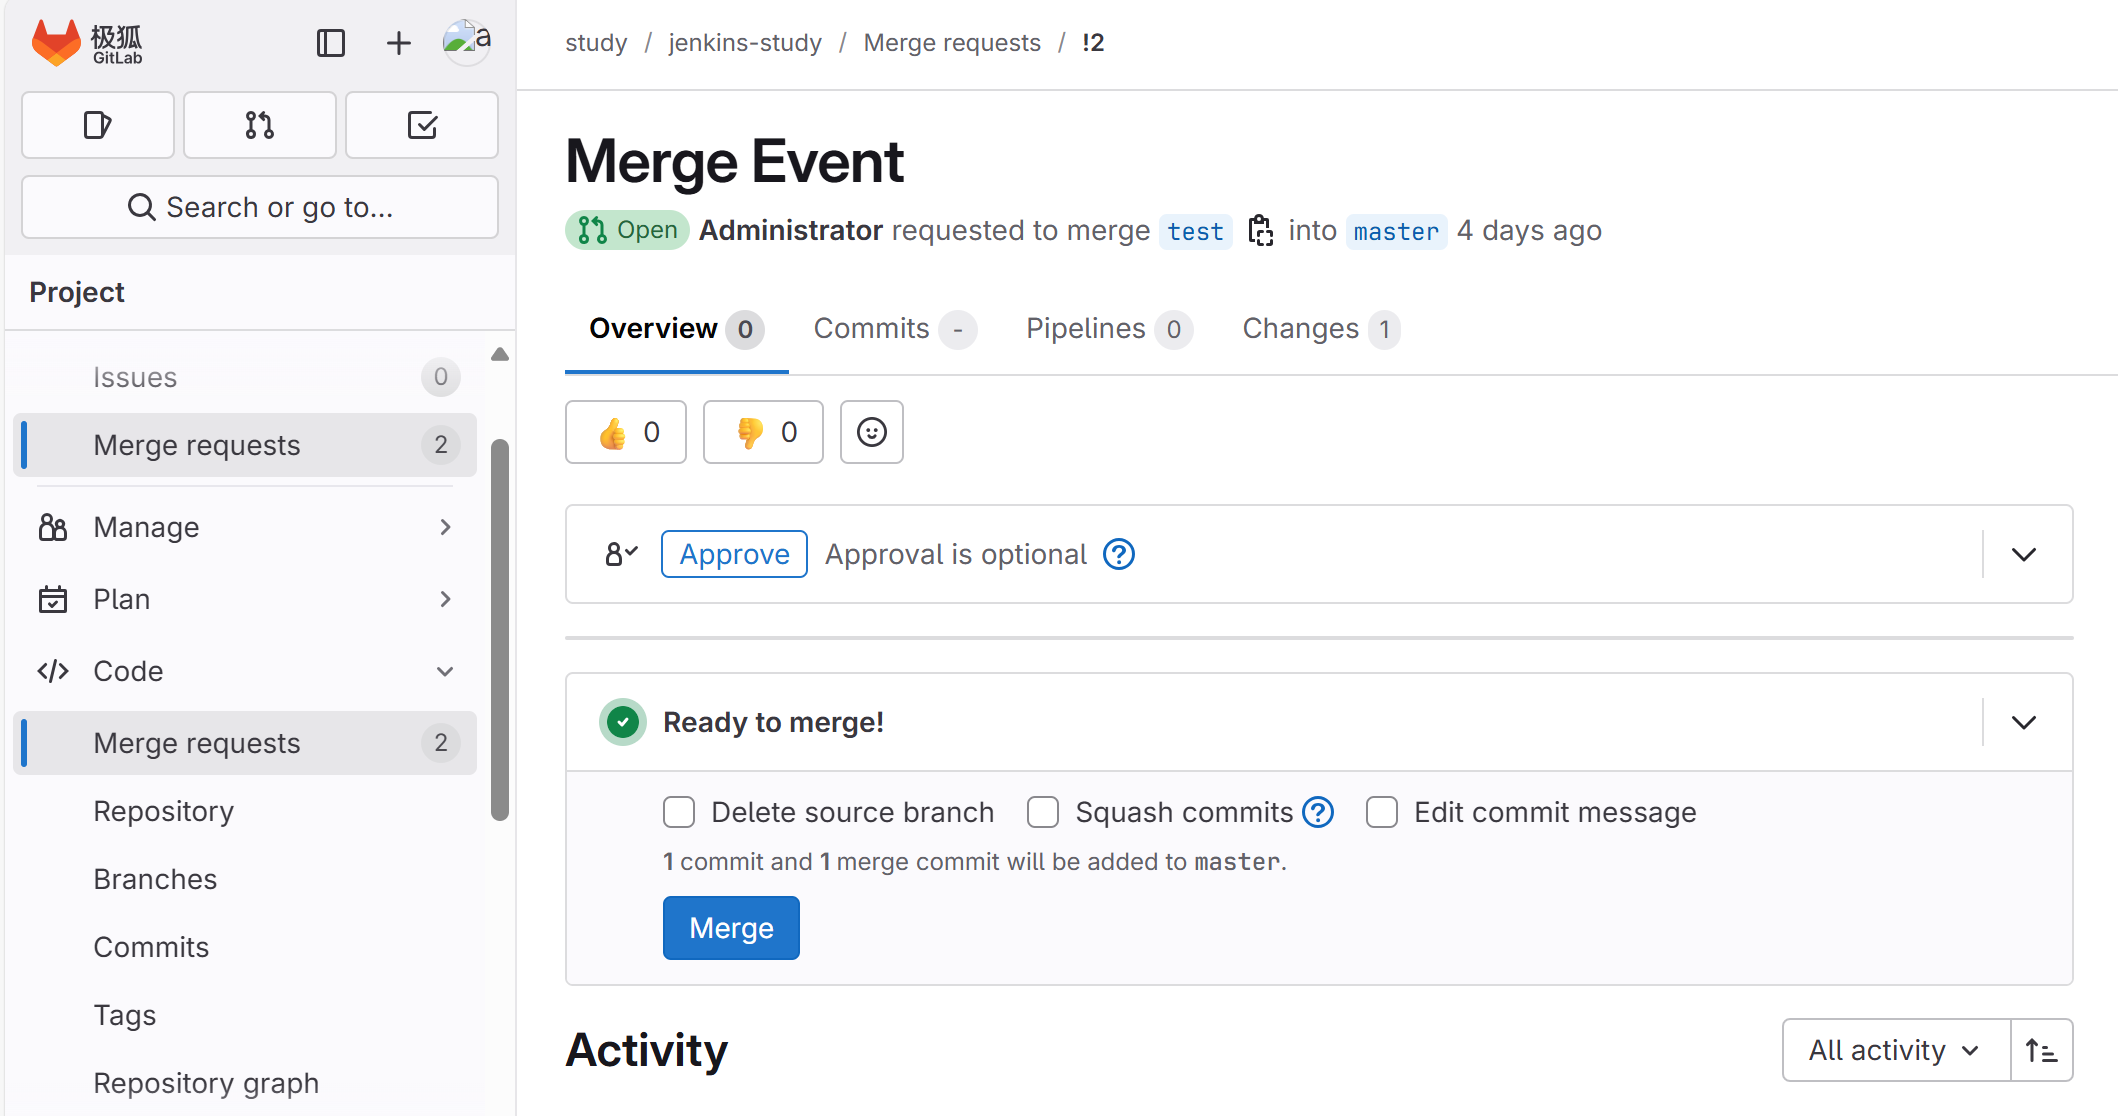The height and width of the screenshot is (1116, 2118).
Task: Open the All activity filter dropdown
Action: pos(1894,1050)
